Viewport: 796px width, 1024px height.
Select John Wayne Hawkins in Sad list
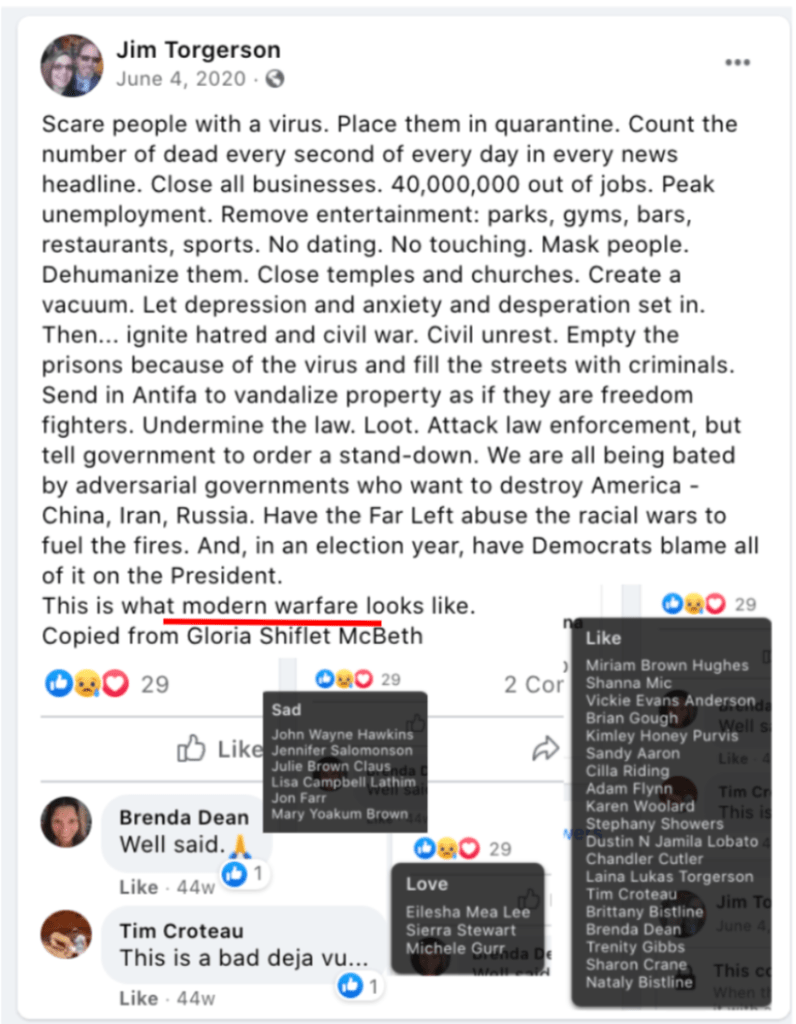point(343,735)
